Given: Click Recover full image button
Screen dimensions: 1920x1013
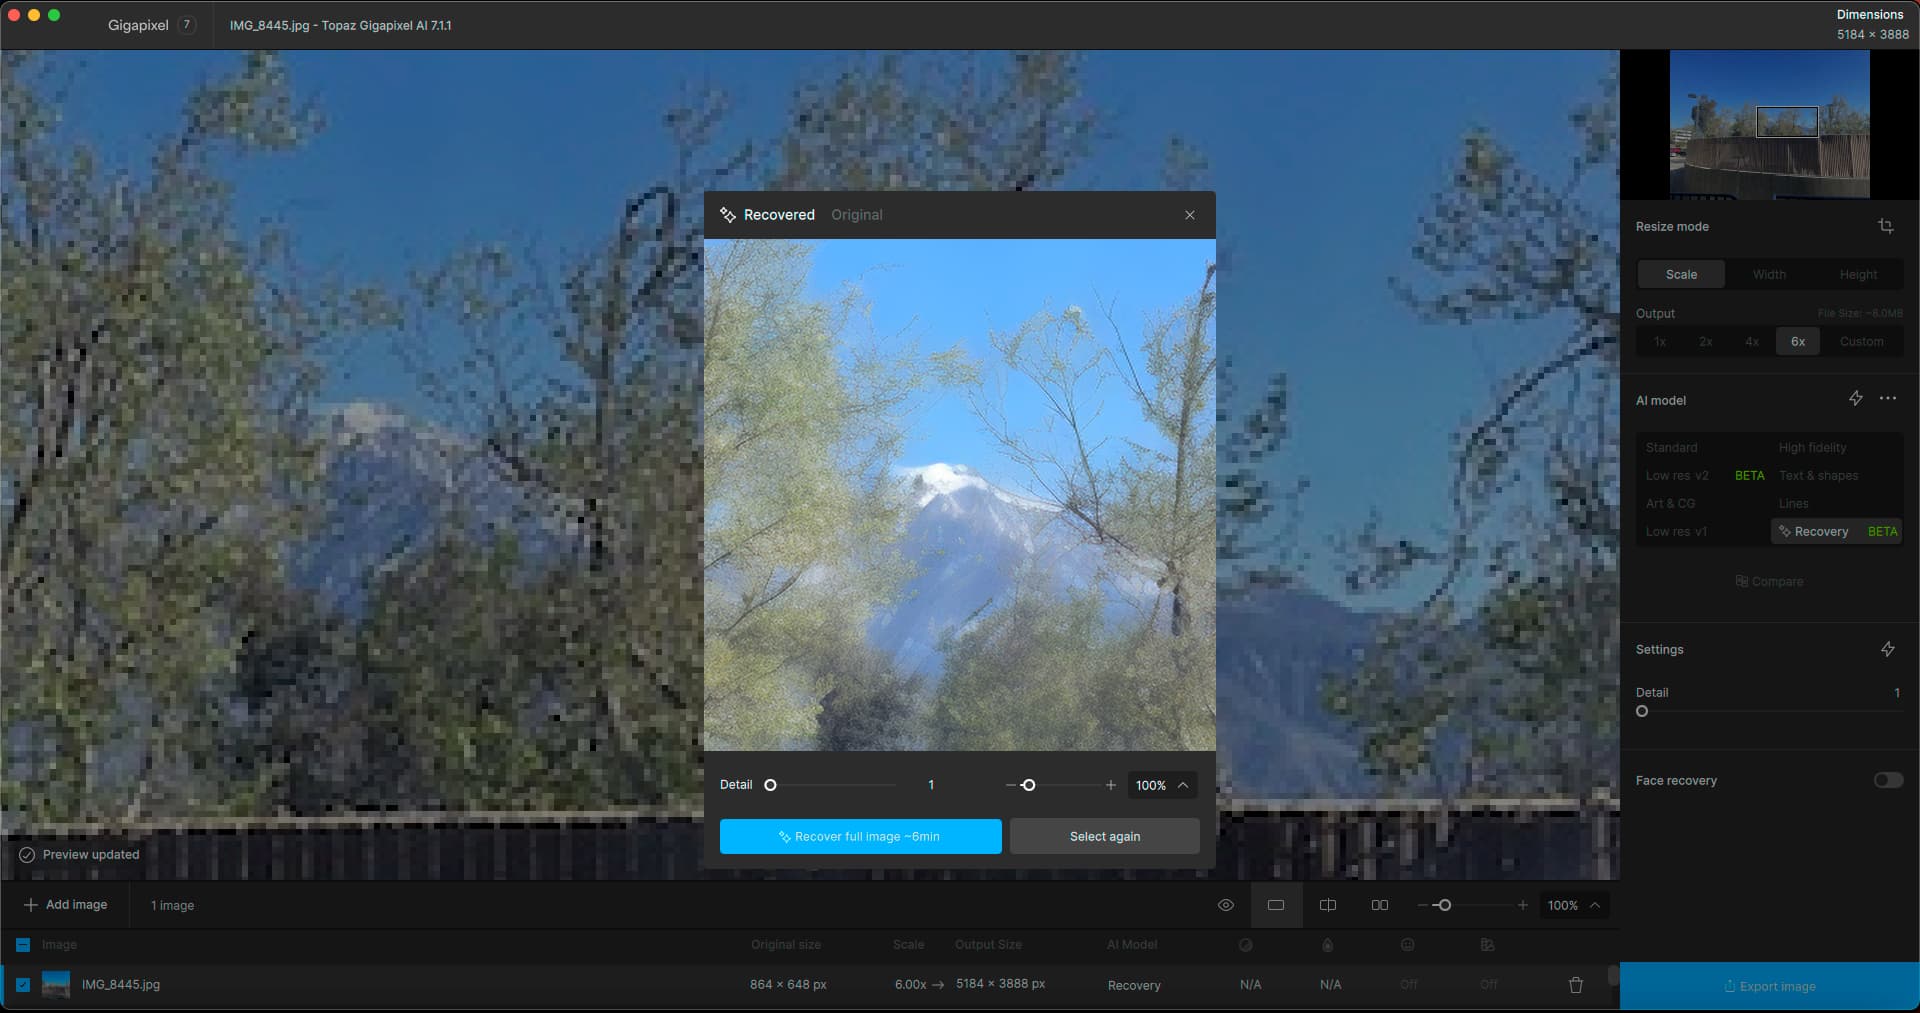Looking at the screenshot, I should click(x=860, y=836).
